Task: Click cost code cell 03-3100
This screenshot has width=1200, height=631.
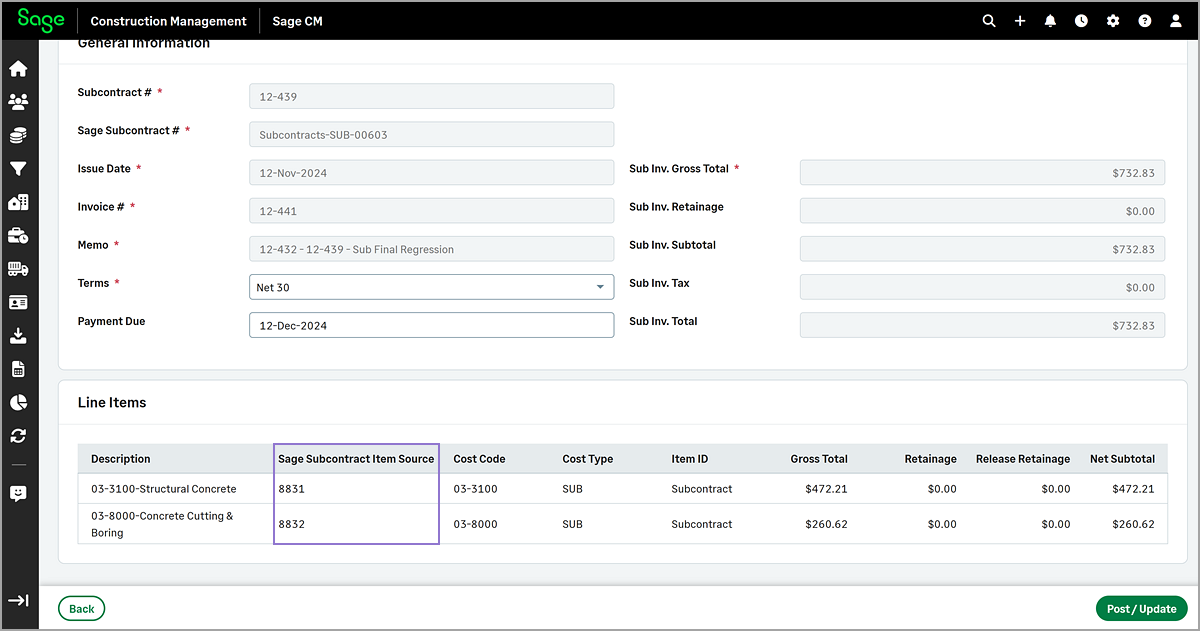Action: click(x=475, y=489)
